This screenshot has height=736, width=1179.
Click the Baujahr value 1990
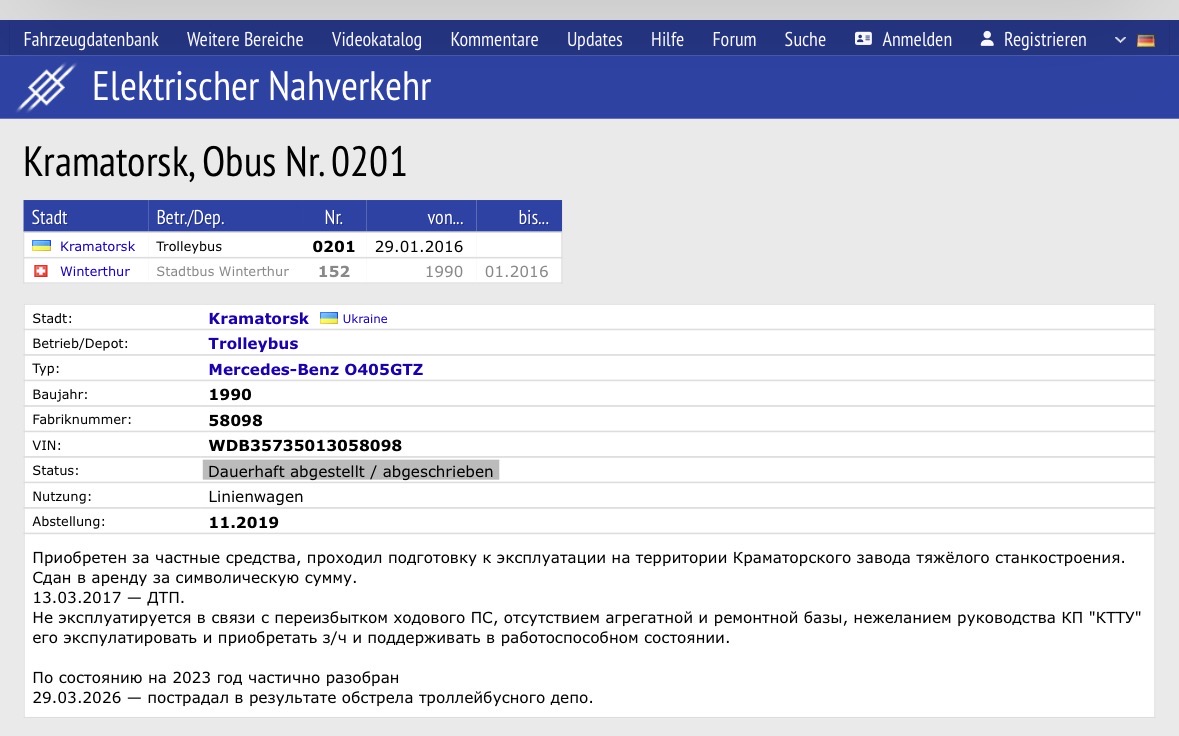click(230, 395)
